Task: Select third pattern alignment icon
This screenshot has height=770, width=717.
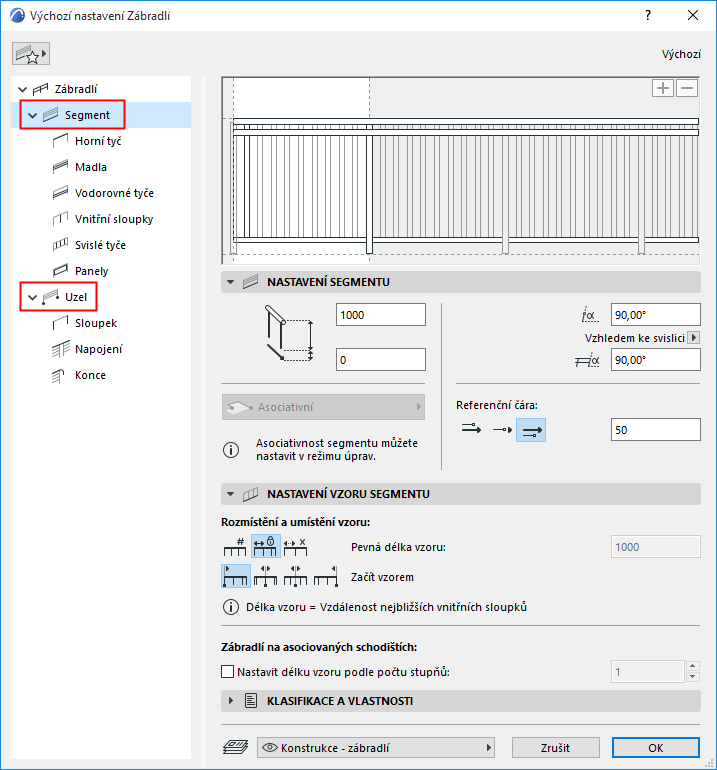Action: pyautogui.click(x=296, y=576)
